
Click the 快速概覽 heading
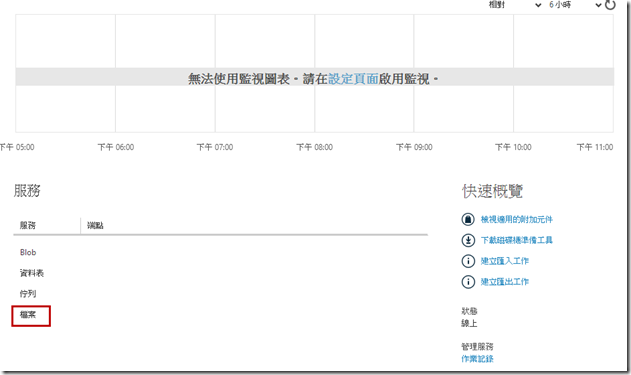click(493, 191)
